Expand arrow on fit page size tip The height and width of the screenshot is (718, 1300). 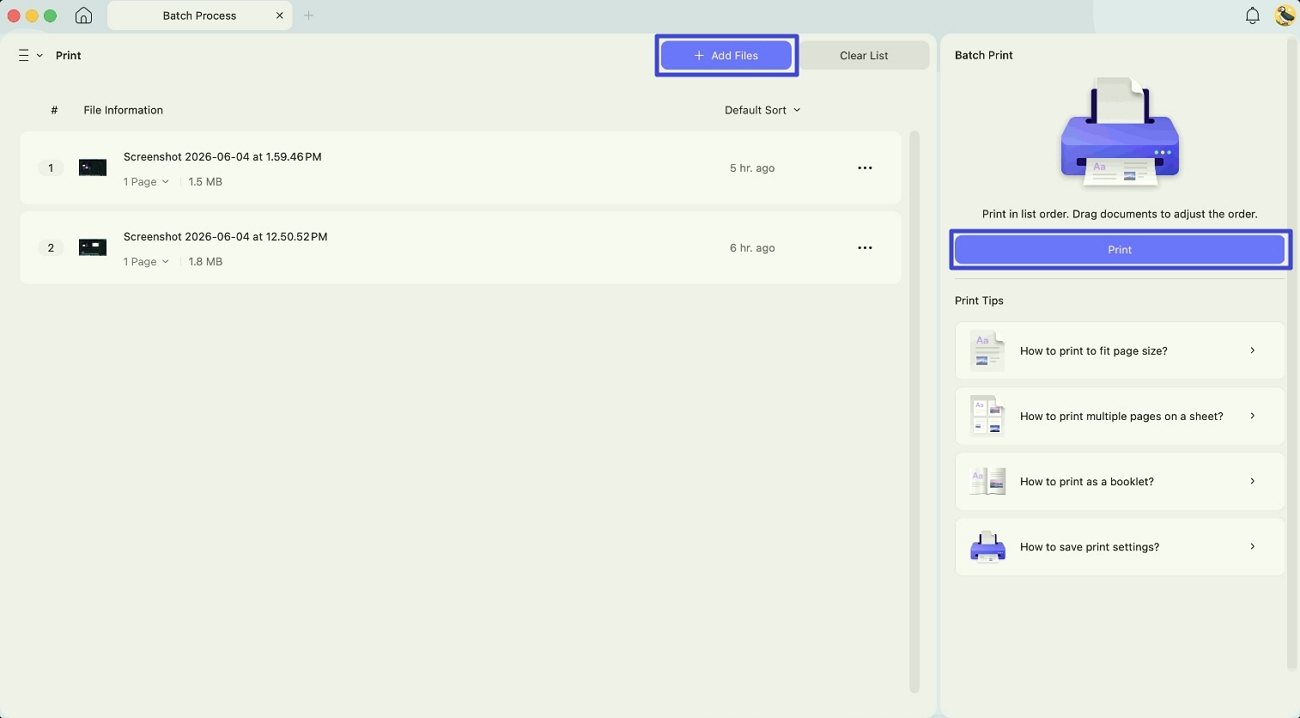[x=1253, y=351]
